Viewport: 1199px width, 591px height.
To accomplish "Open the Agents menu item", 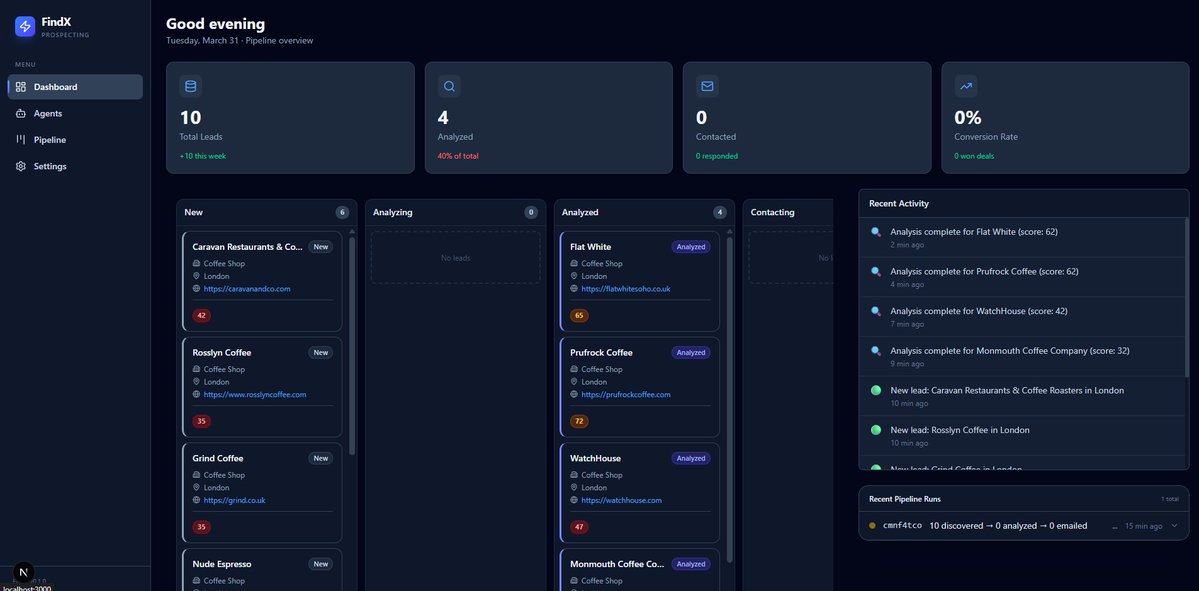I will pyautogui.click(x=75, y=113).
